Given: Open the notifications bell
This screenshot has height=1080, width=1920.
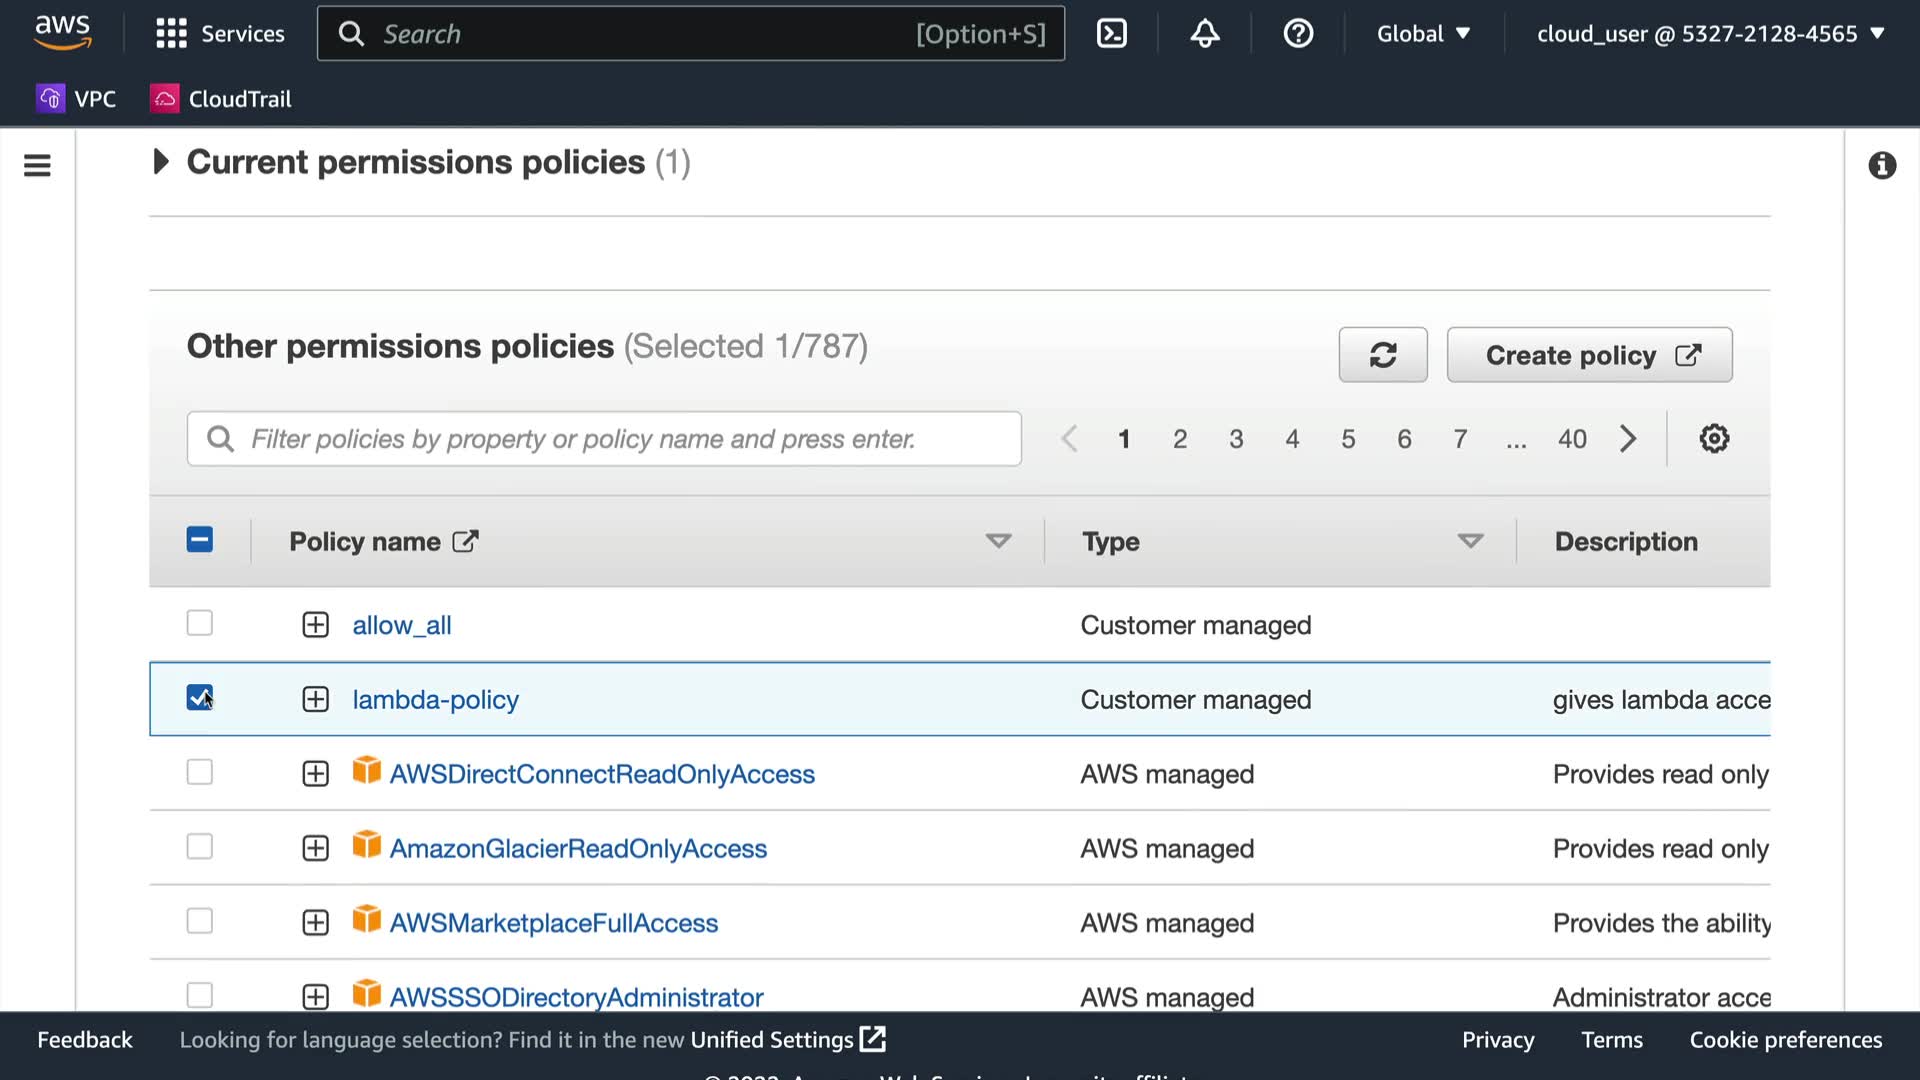Looking at the screenshot, I should coord(1204,34).
